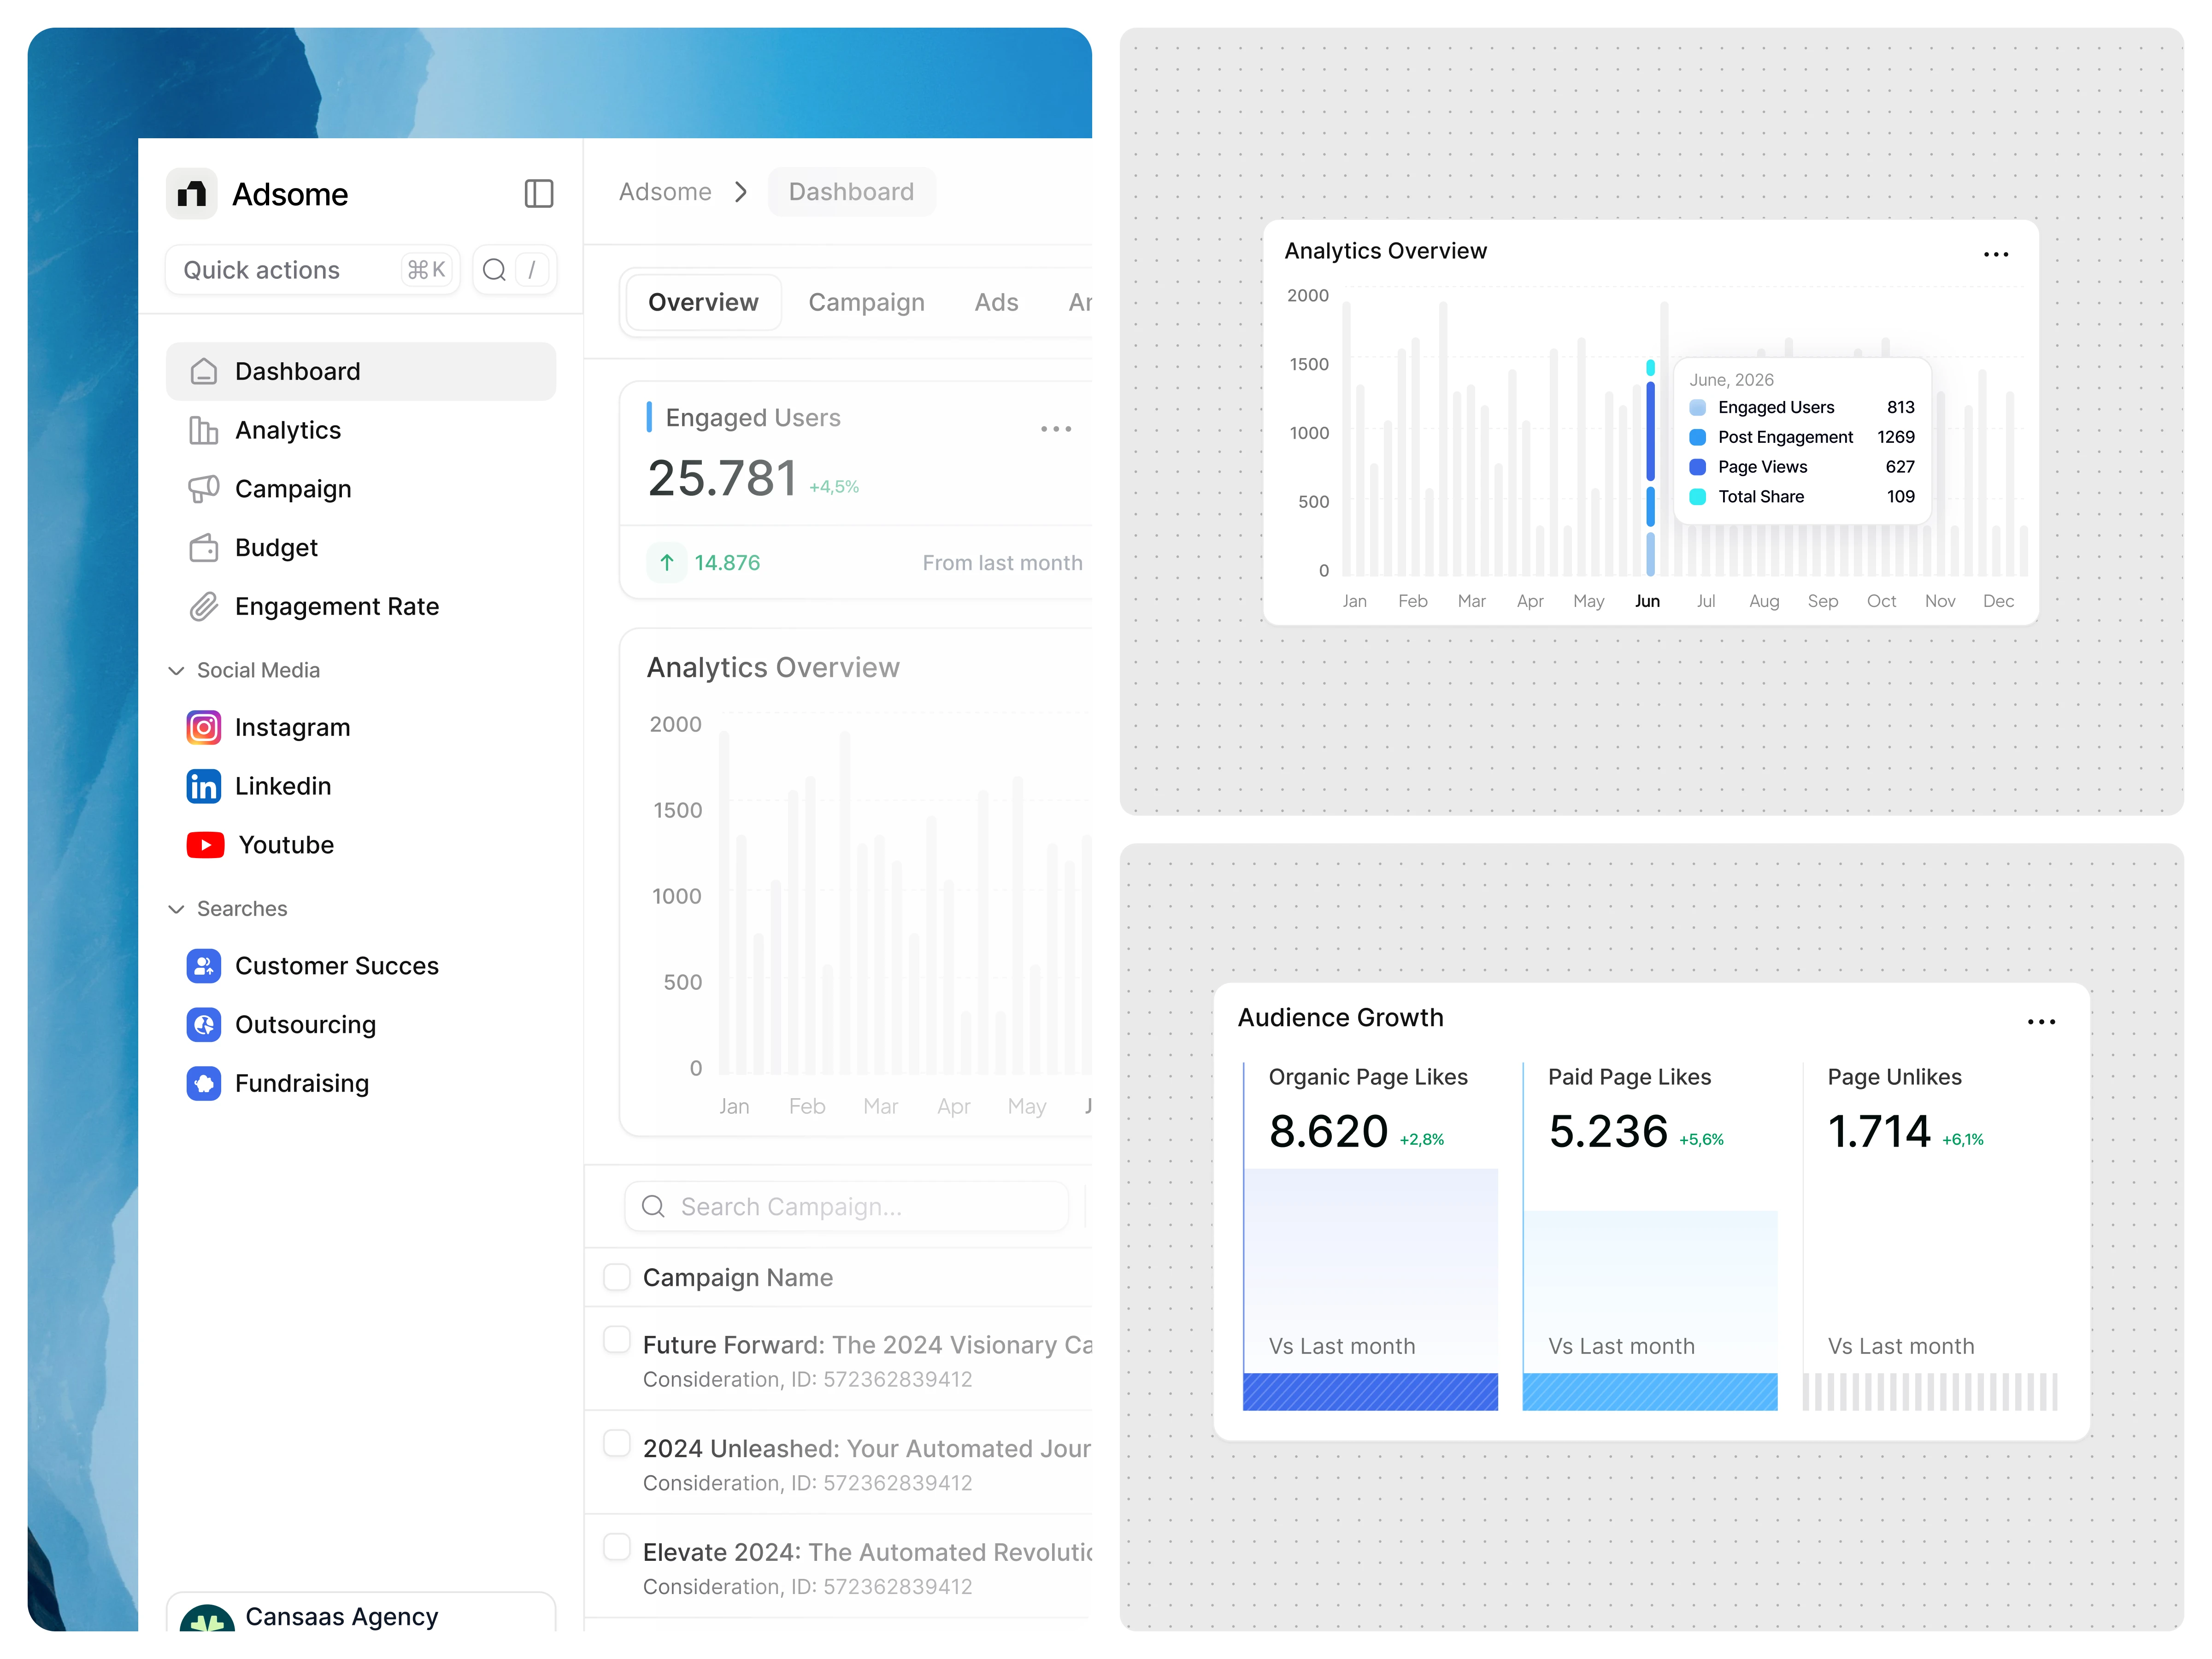Open Analytics via its bar chart icon
The image size is (2212, 1659).
coord(203,430)
